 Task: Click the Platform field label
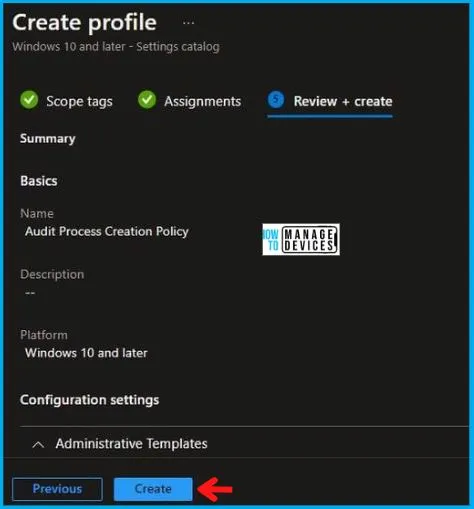(44, 335)
